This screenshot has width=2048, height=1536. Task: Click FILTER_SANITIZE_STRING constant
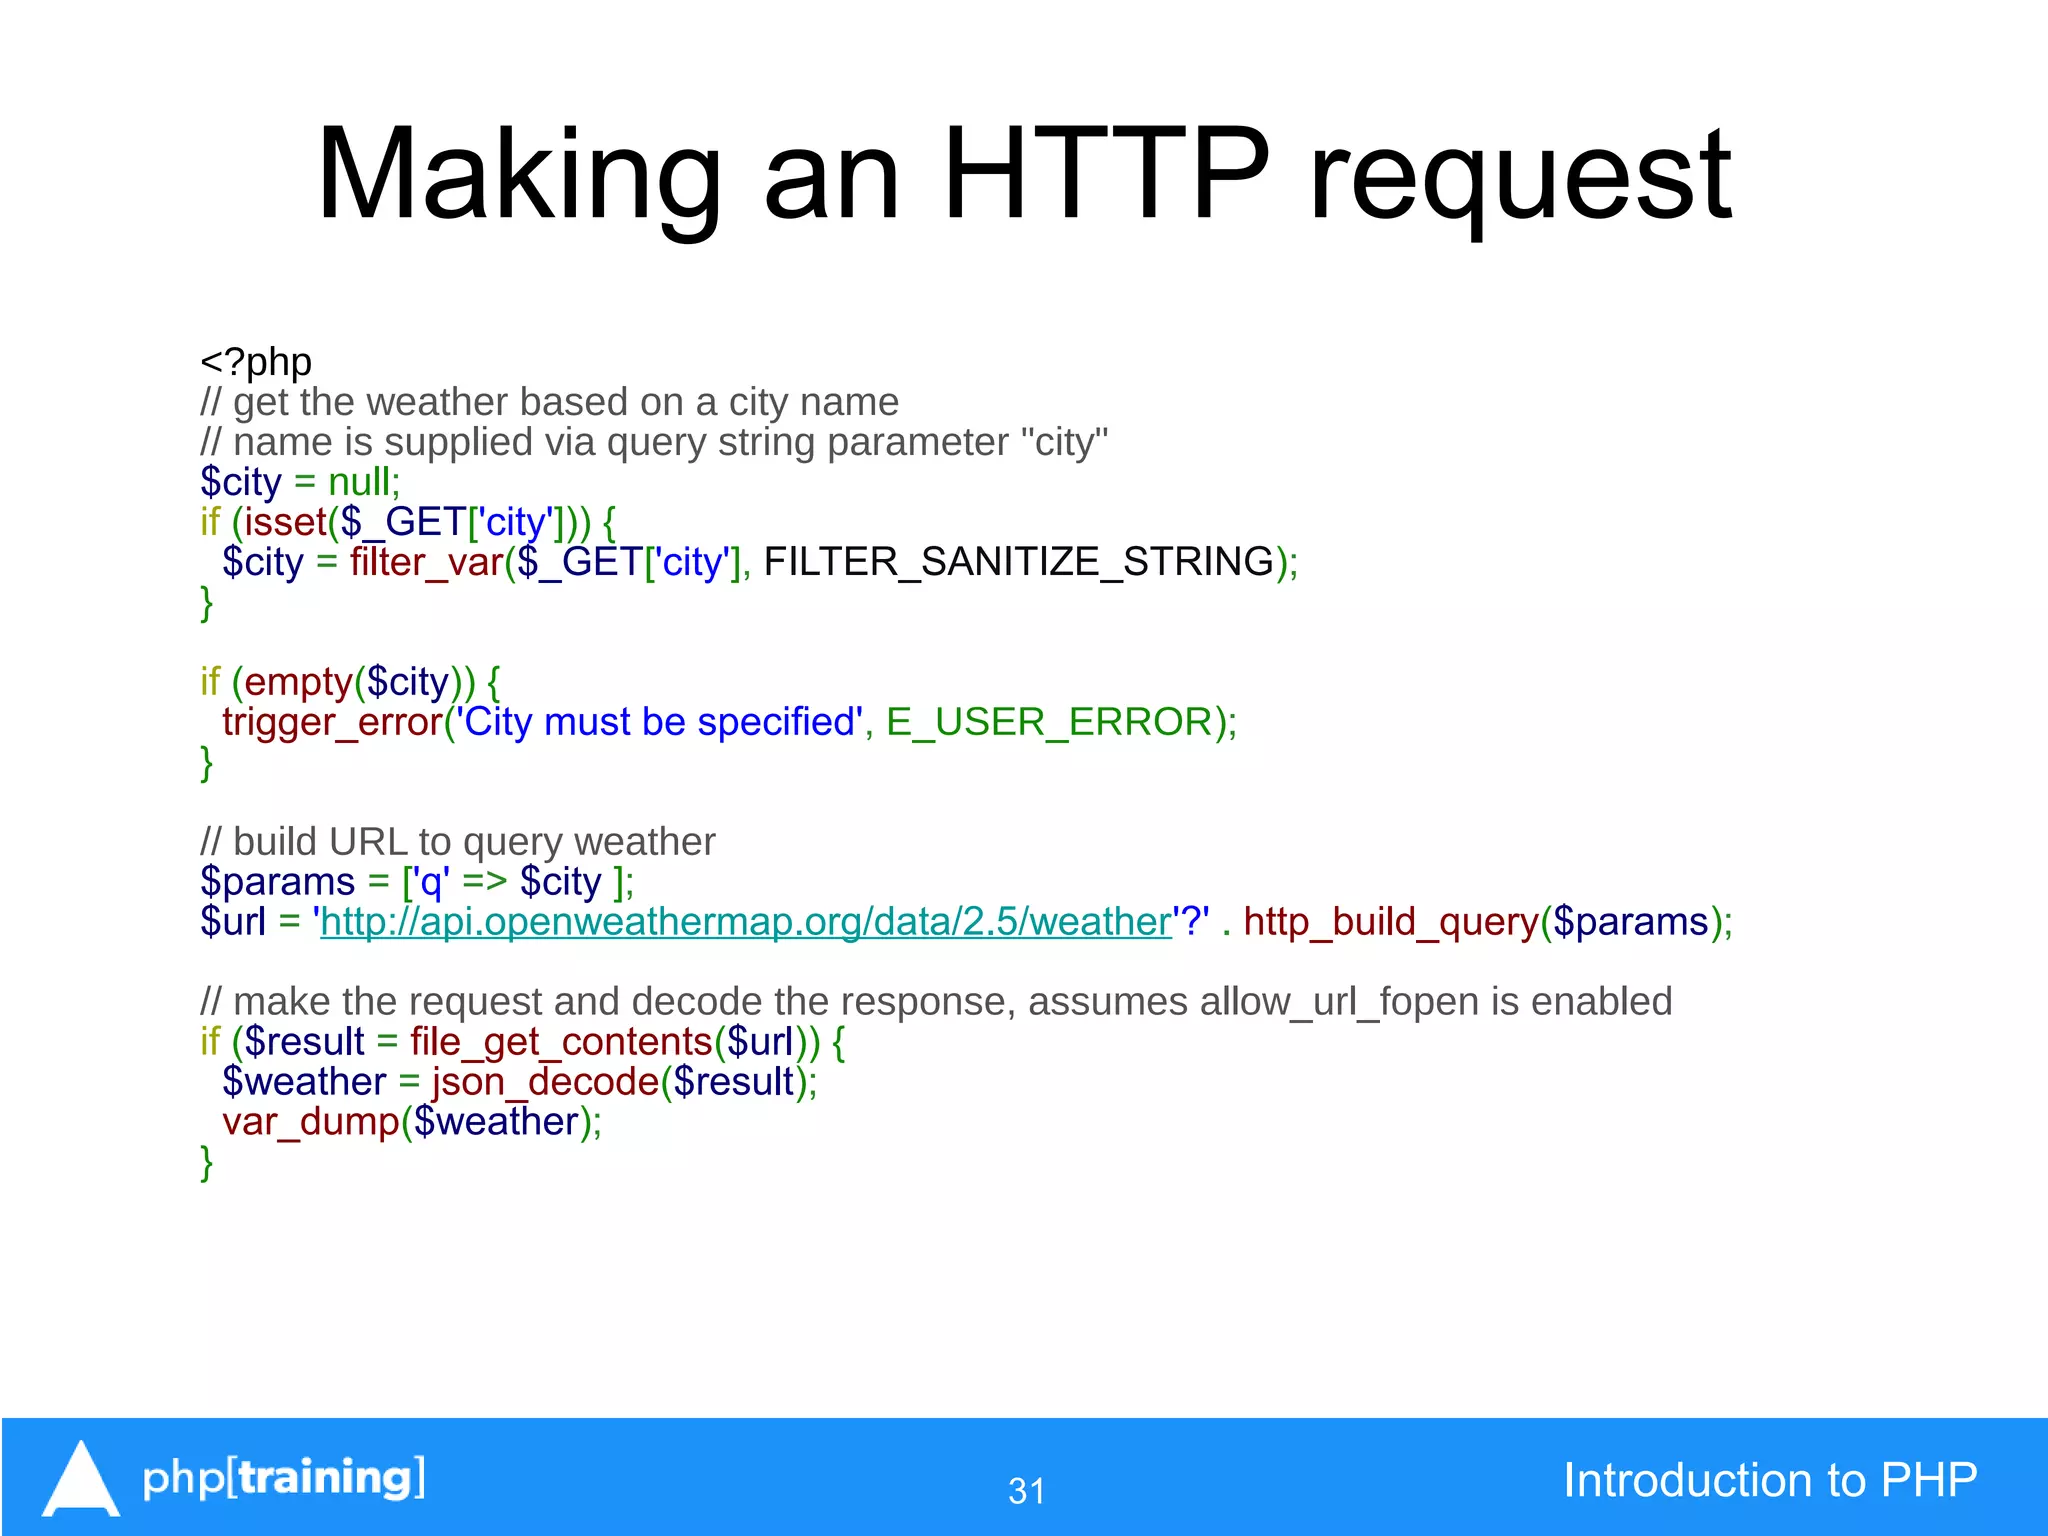click(x=1019, y=562)
